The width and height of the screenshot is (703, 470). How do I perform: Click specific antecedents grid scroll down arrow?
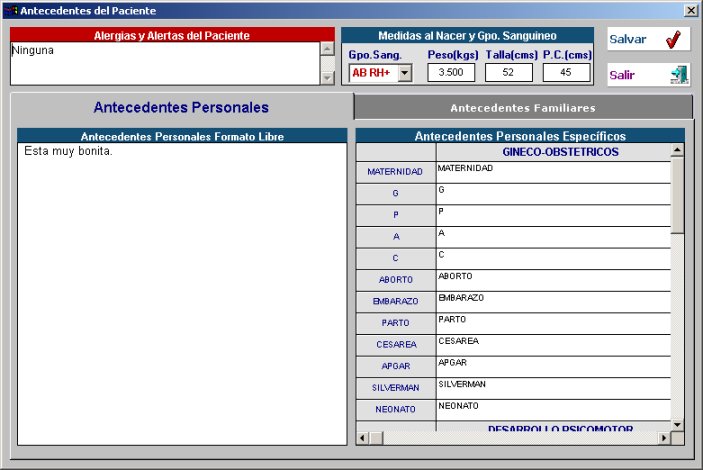click(677, 425)
